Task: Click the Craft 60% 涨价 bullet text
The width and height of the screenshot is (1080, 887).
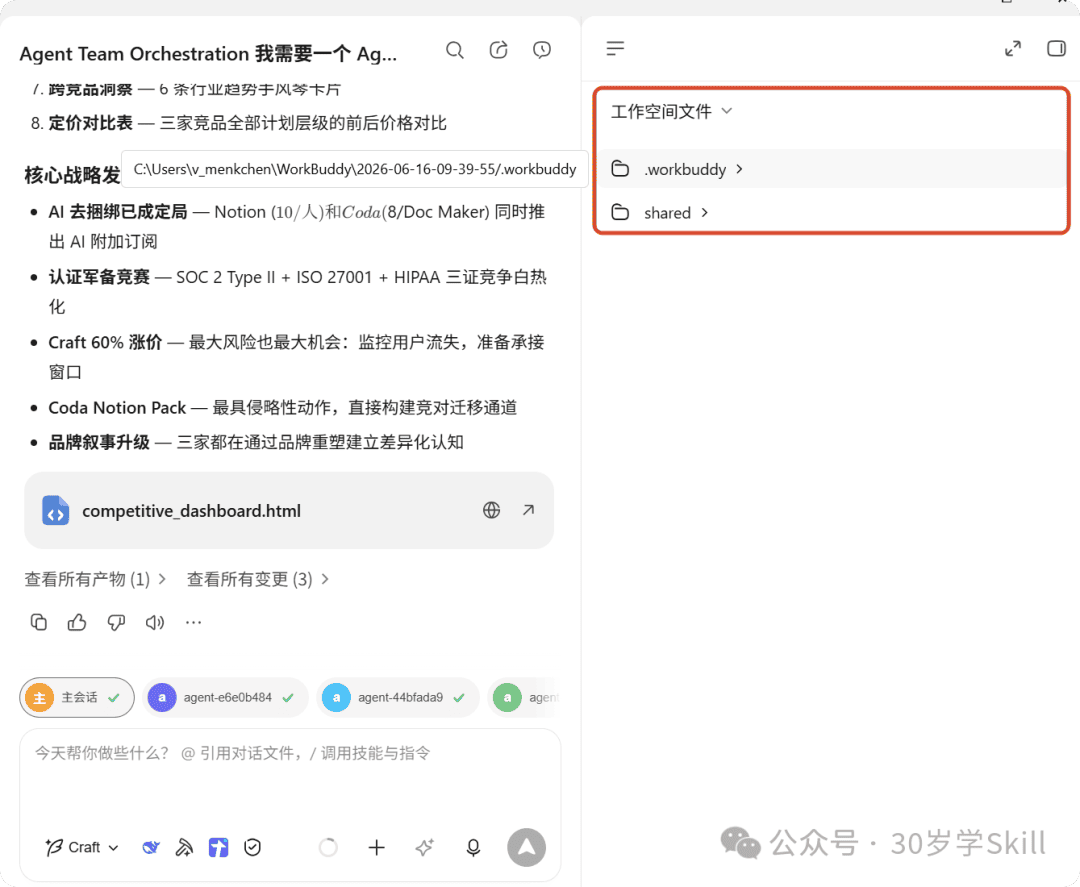Action: pyautogui.click(x=105, y=342)
